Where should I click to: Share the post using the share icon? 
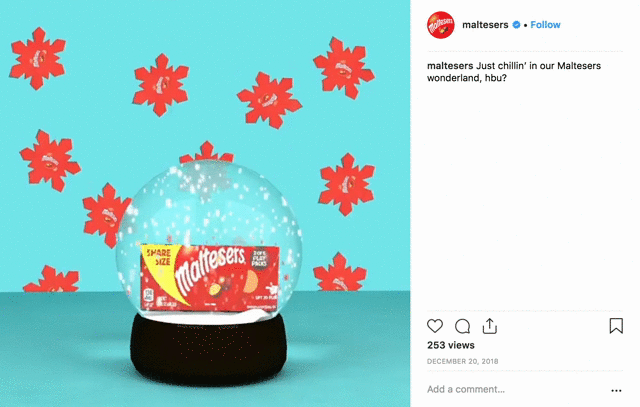pyautogui.click(x=489, y=326)
